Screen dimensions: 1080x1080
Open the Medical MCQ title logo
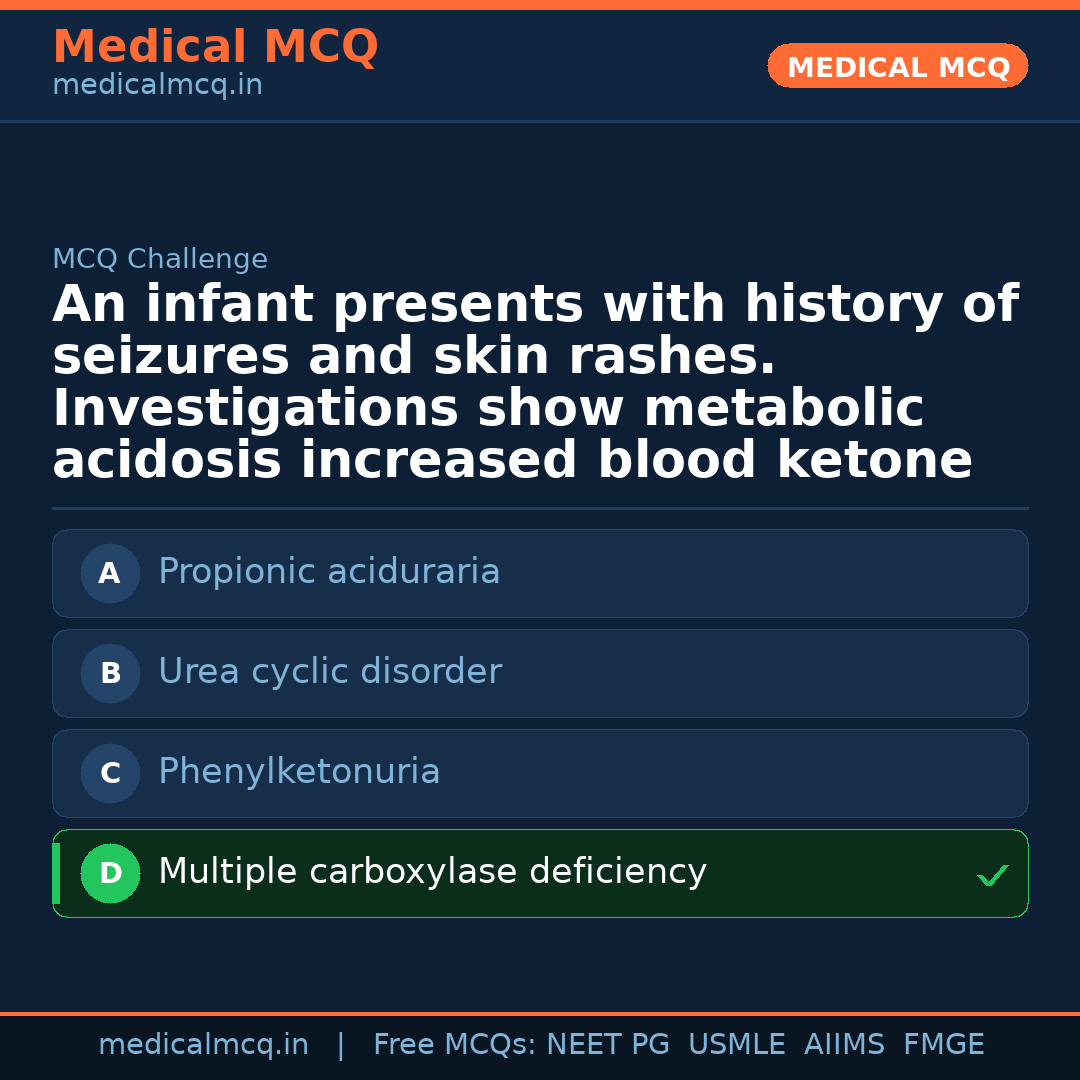point(215,47)
